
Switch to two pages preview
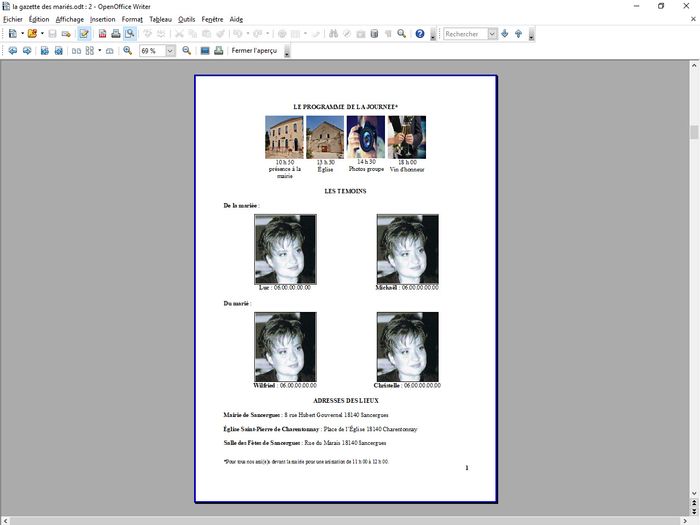(x=76, y=51)
